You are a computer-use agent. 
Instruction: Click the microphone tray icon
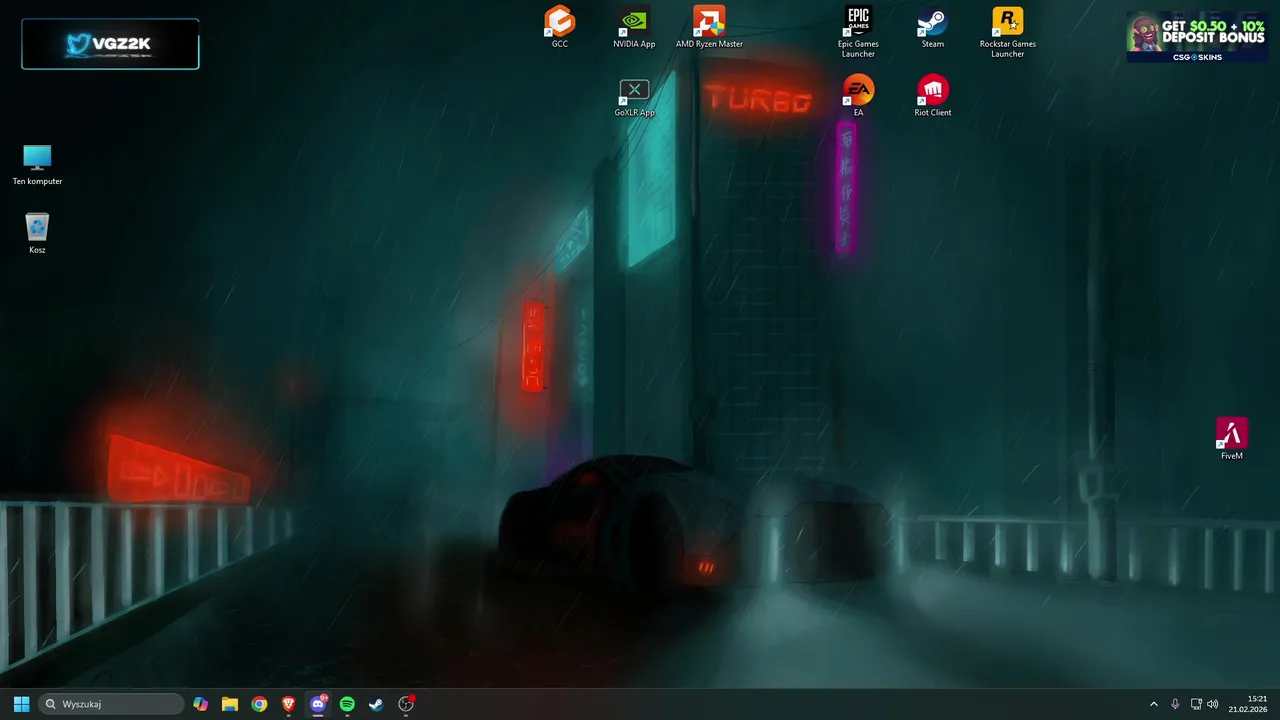point(1175,704)
